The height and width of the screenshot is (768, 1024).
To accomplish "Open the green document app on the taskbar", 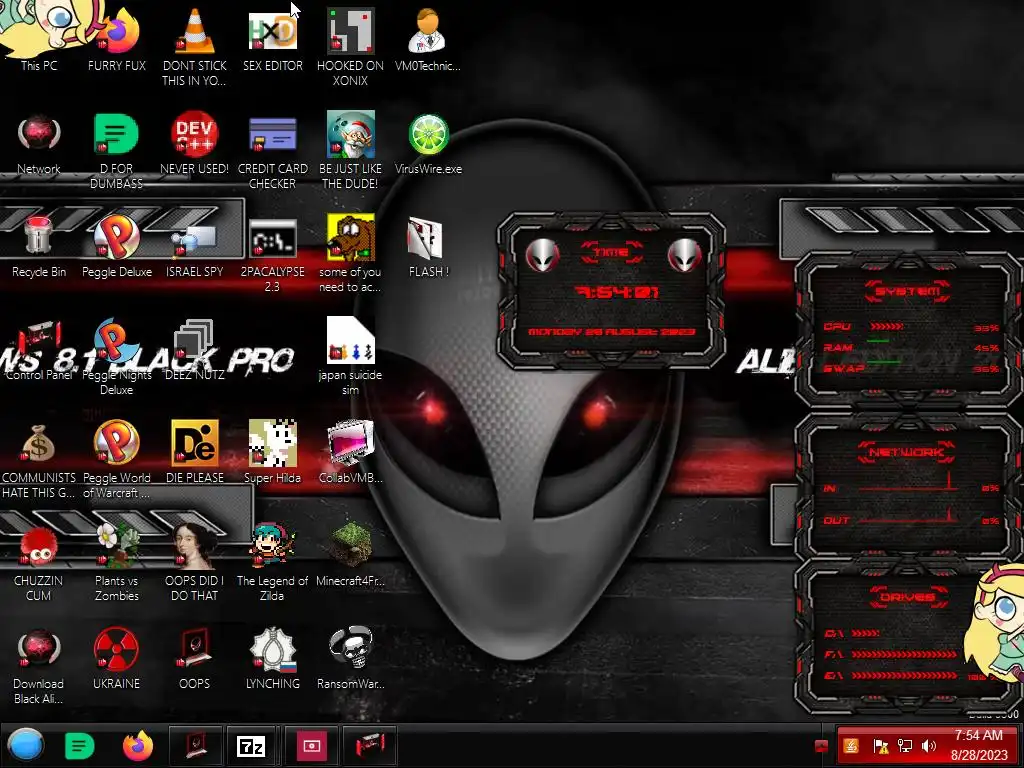I will [x=80, y=745].
